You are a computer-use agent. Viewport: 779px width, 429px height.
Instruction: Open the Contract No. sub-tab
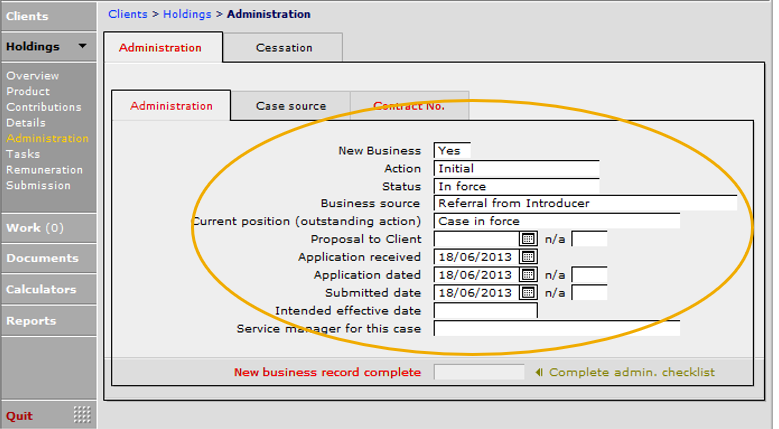[x=409, y=106]
